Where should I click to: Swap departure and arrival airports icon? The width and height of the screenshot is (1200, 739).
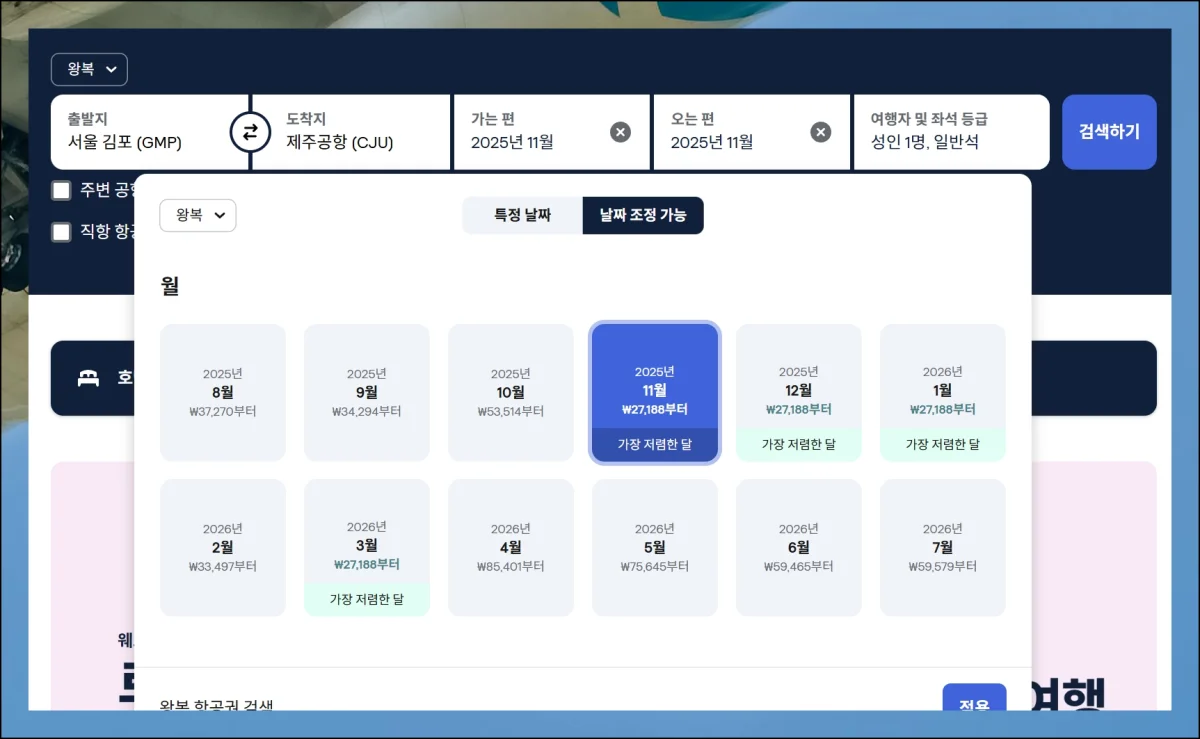(250, 132)
